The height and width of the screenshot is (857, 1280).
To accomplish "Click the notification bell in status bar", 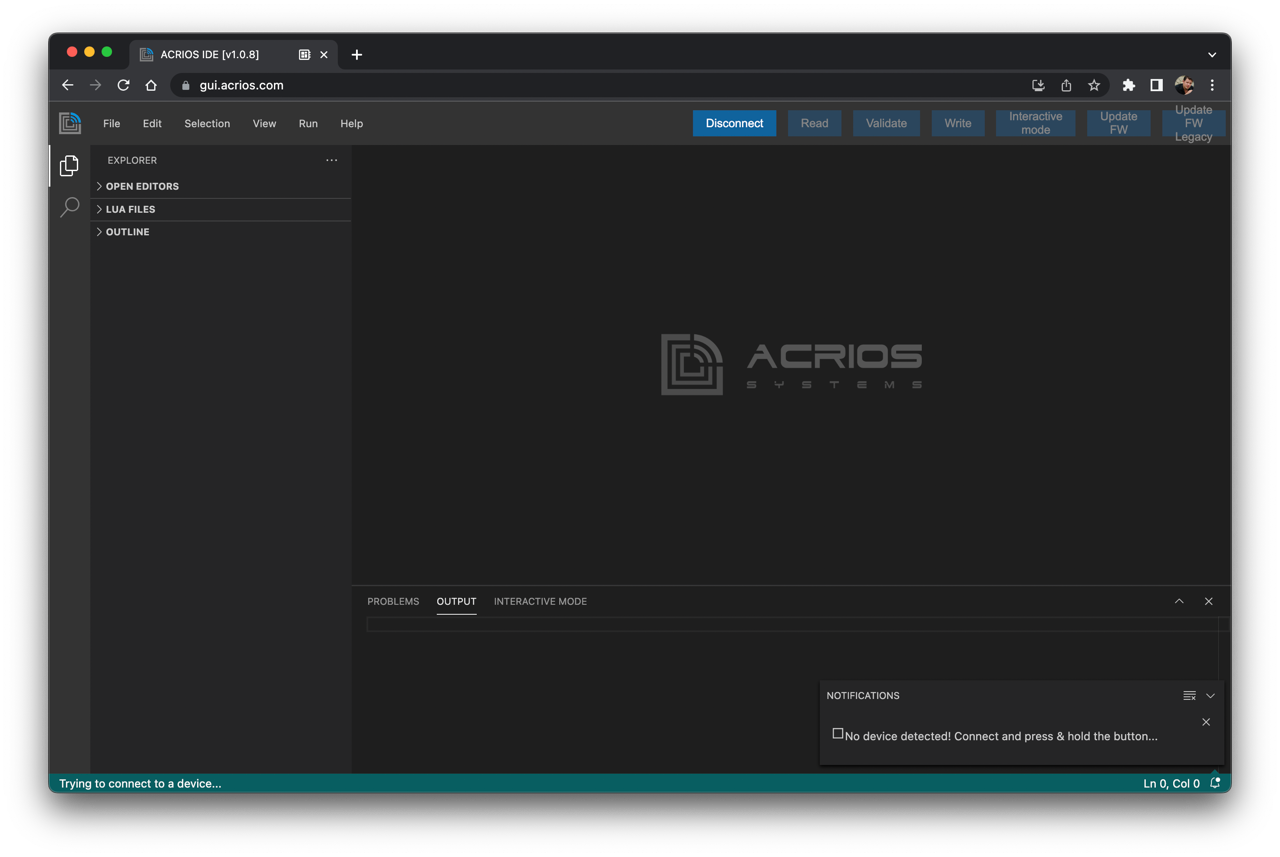I will coord(1215,783).
